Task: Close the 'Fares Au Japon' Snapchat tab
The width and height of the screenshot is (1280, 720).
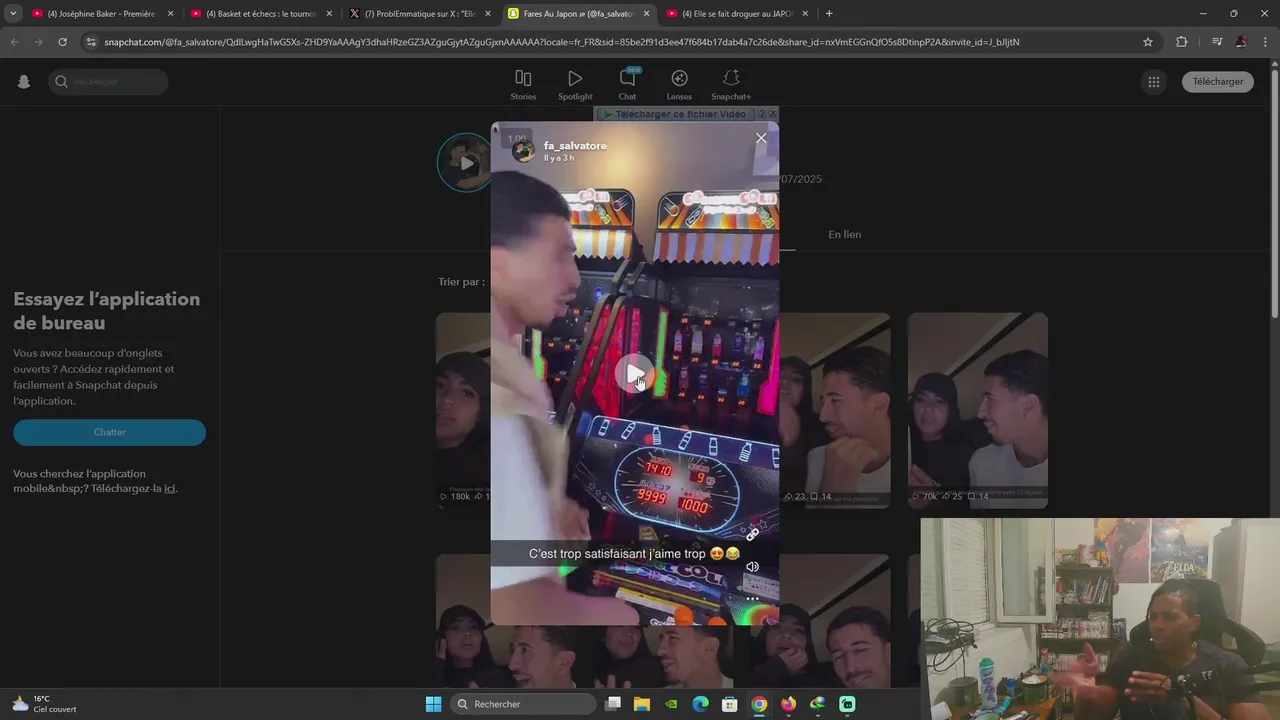Action: 646,14
